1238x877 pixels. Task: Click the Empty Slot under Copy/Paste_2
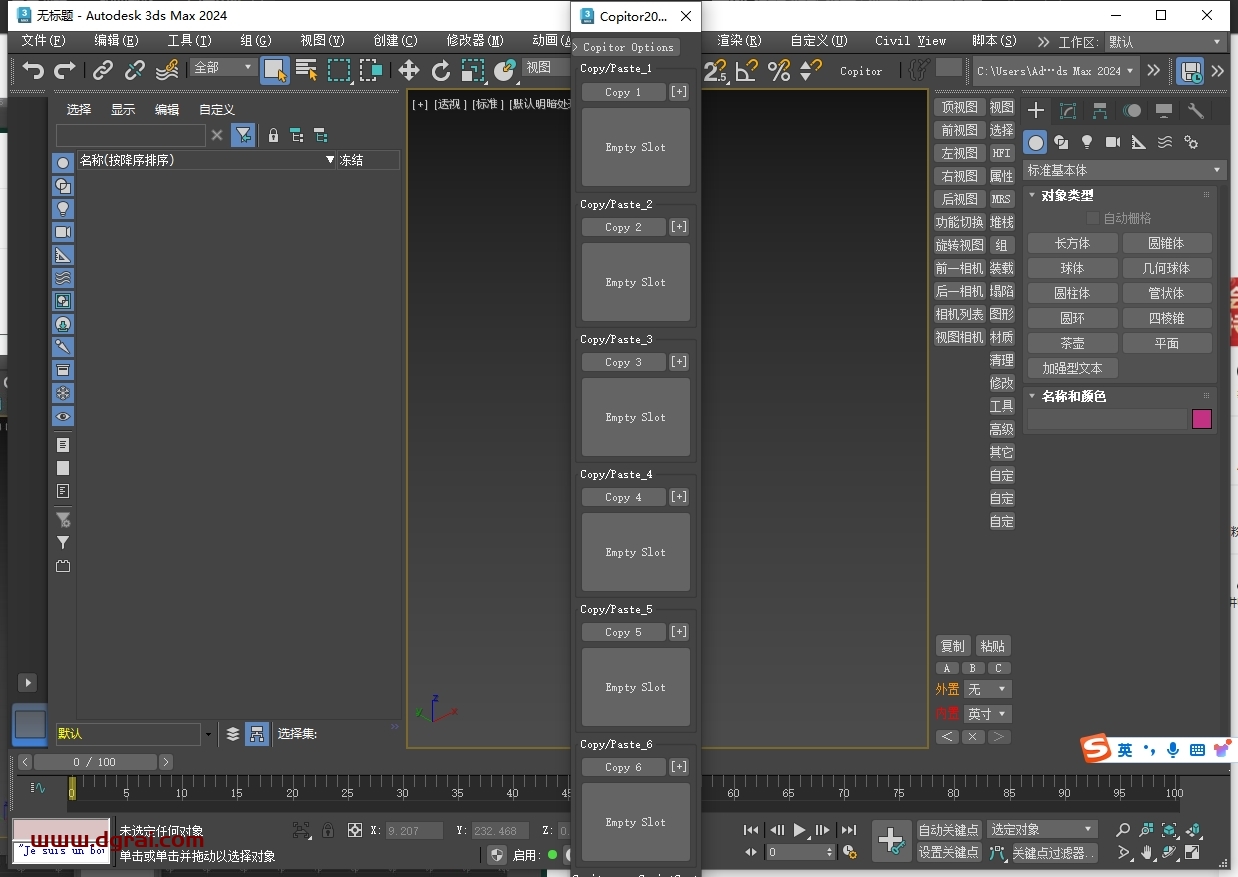[636, 282]
